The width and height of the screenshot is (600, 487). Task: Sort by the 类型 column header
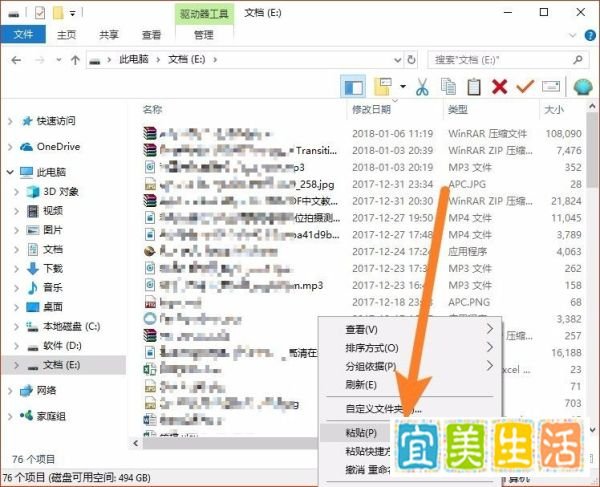[458, 109]
